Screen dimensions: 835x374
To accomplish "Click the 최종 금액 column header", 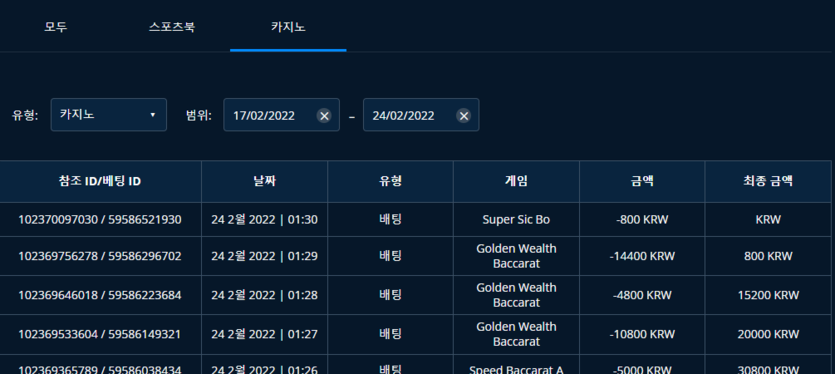I will pyautogui.click(x=768, y=181).
